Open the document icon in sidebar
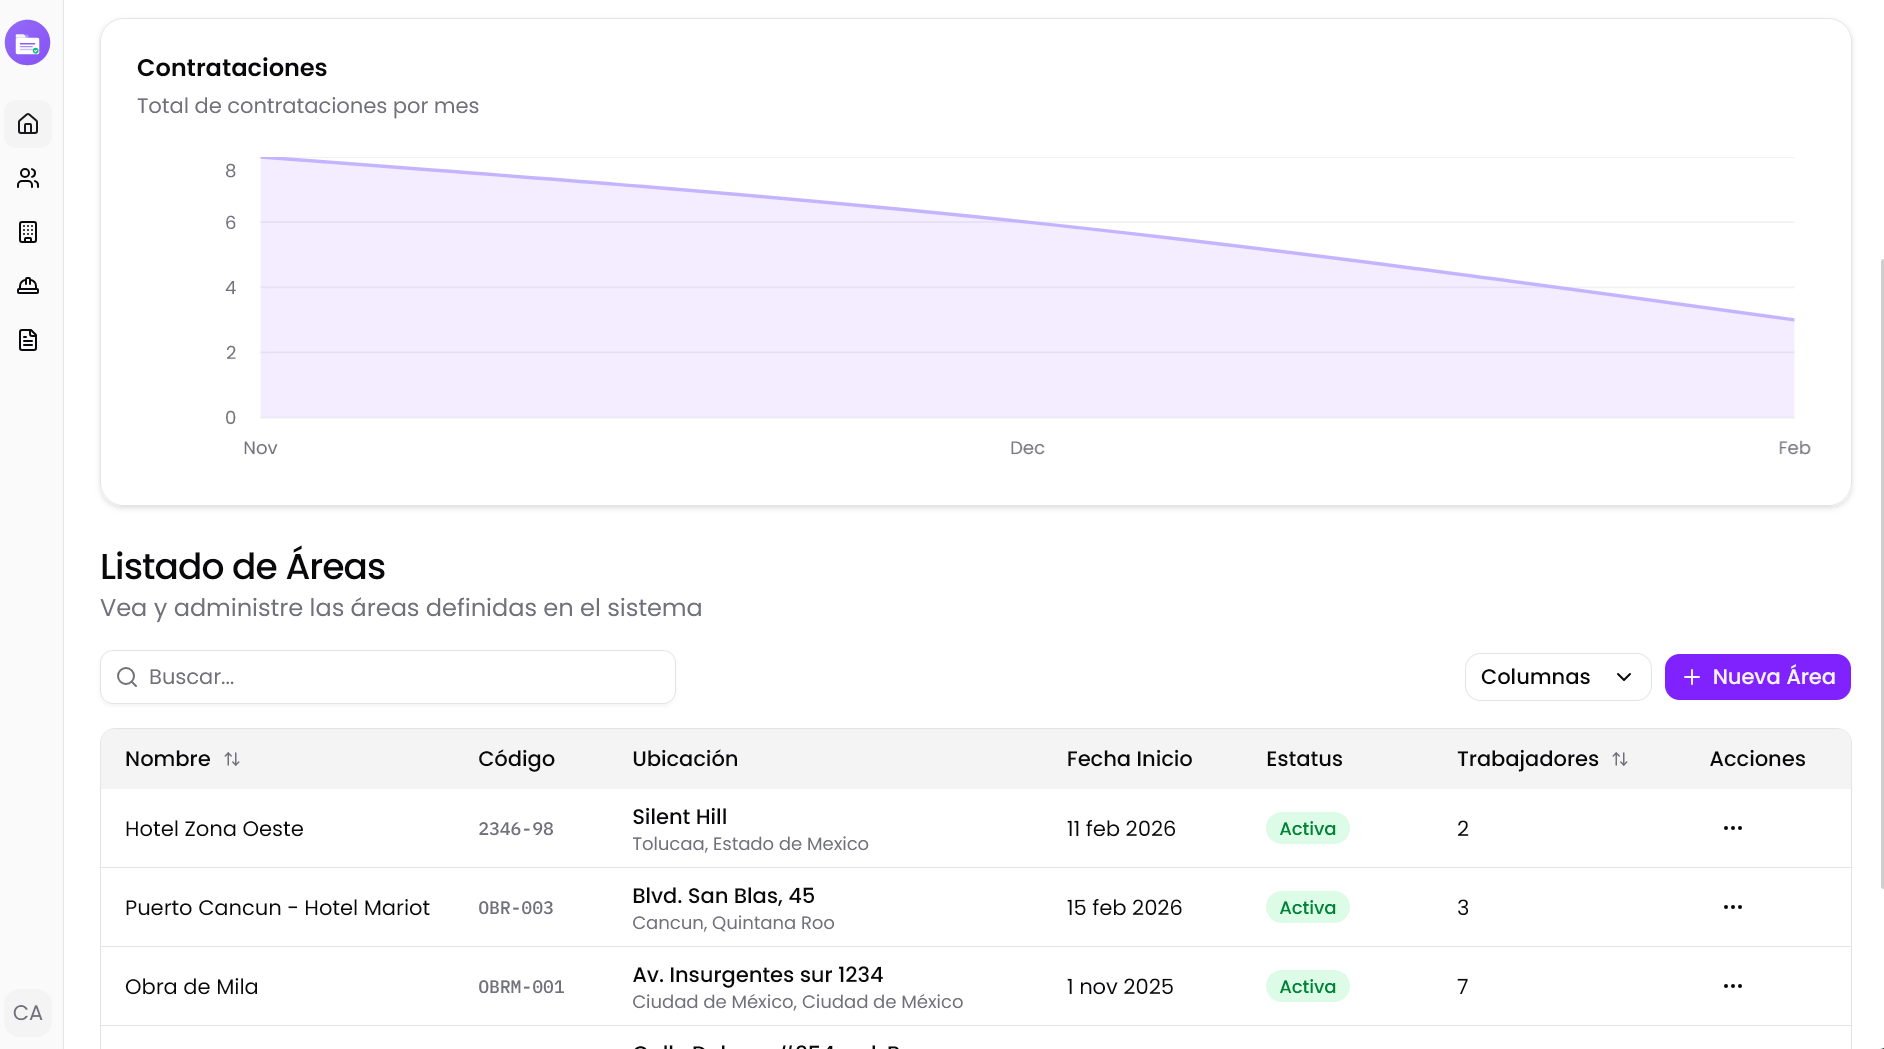This screenshot has height=1049, width=1884. (x=28, y=340)
